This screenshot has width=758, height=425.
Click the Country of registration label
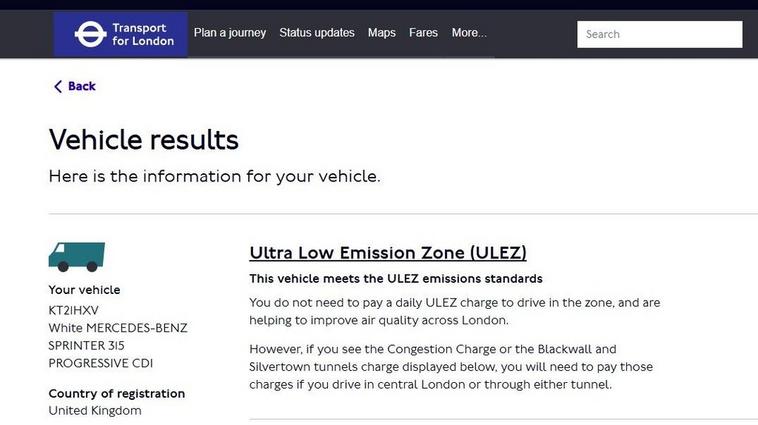[x=117, y=394]
